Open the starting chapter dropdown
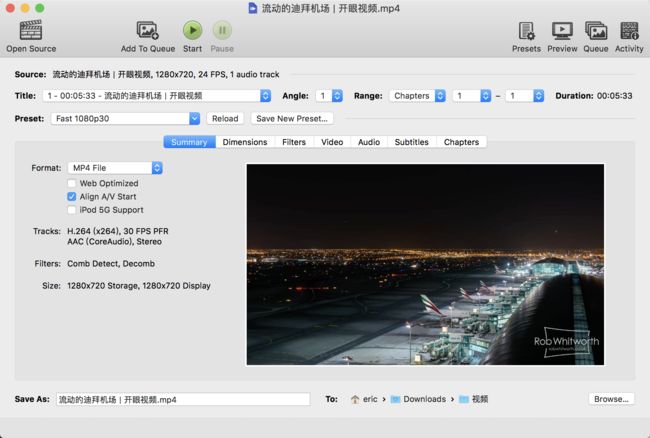The width and height of the screenshot is (650, 438). [x=472, y=96]
